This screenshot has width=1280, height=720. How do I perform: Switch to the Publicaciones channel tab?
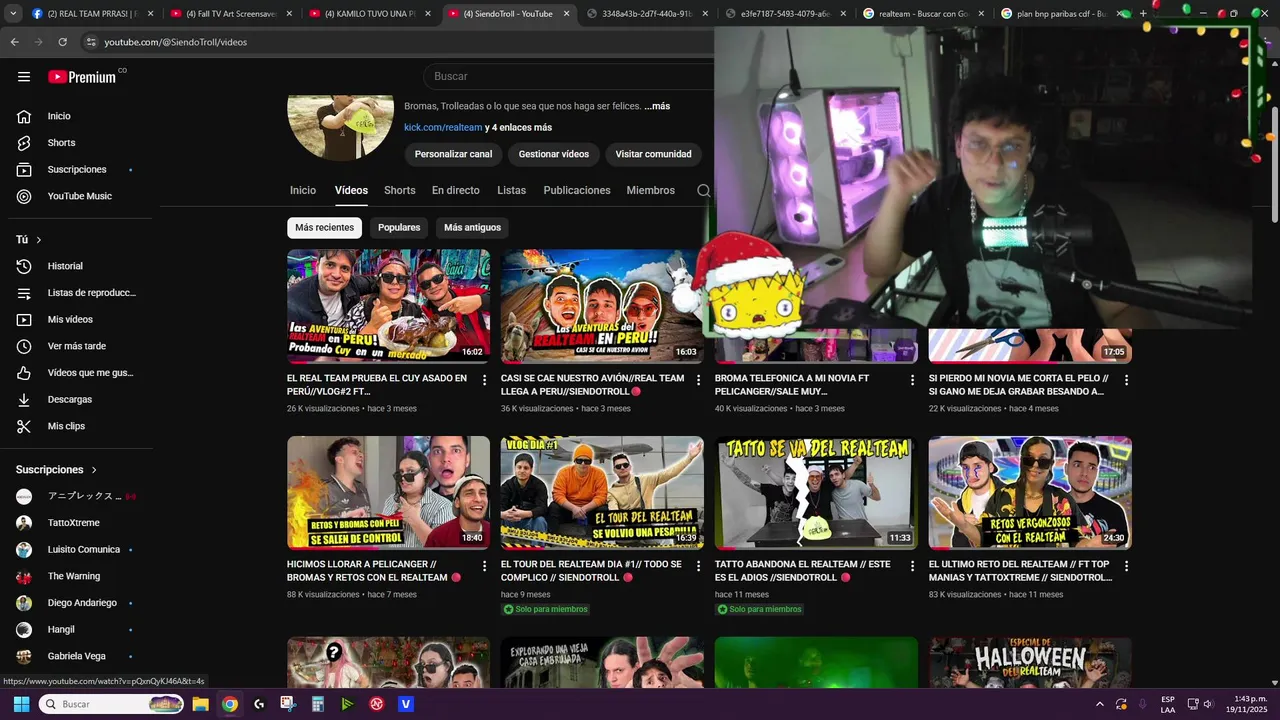coord(577,190)
